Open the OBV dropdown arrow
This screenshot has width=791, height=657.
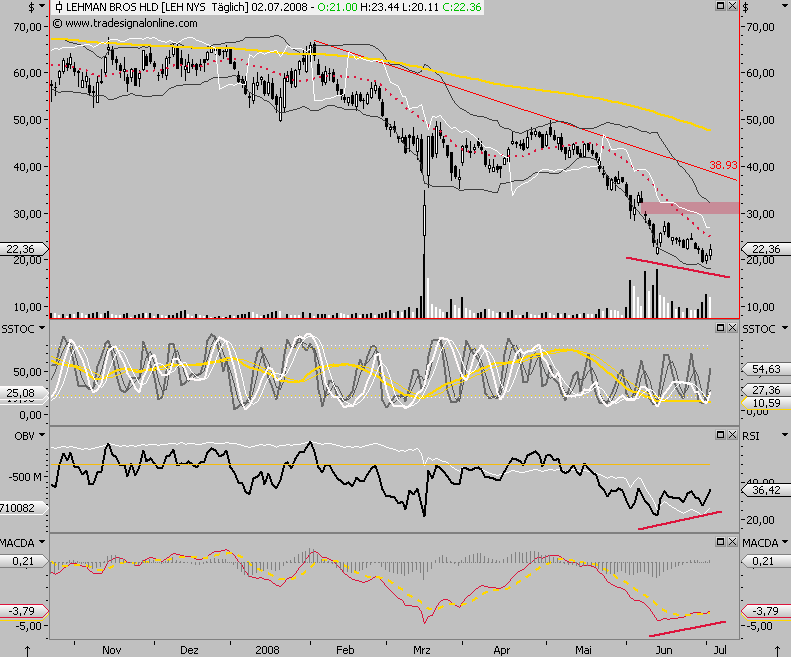pos(42,435)
